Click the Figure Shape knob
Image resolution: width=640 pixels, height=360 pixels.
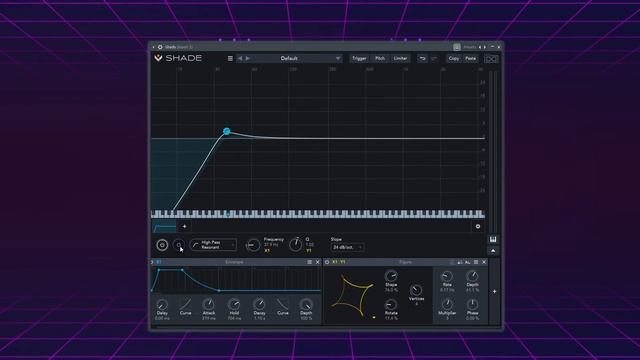pos(391,276)
